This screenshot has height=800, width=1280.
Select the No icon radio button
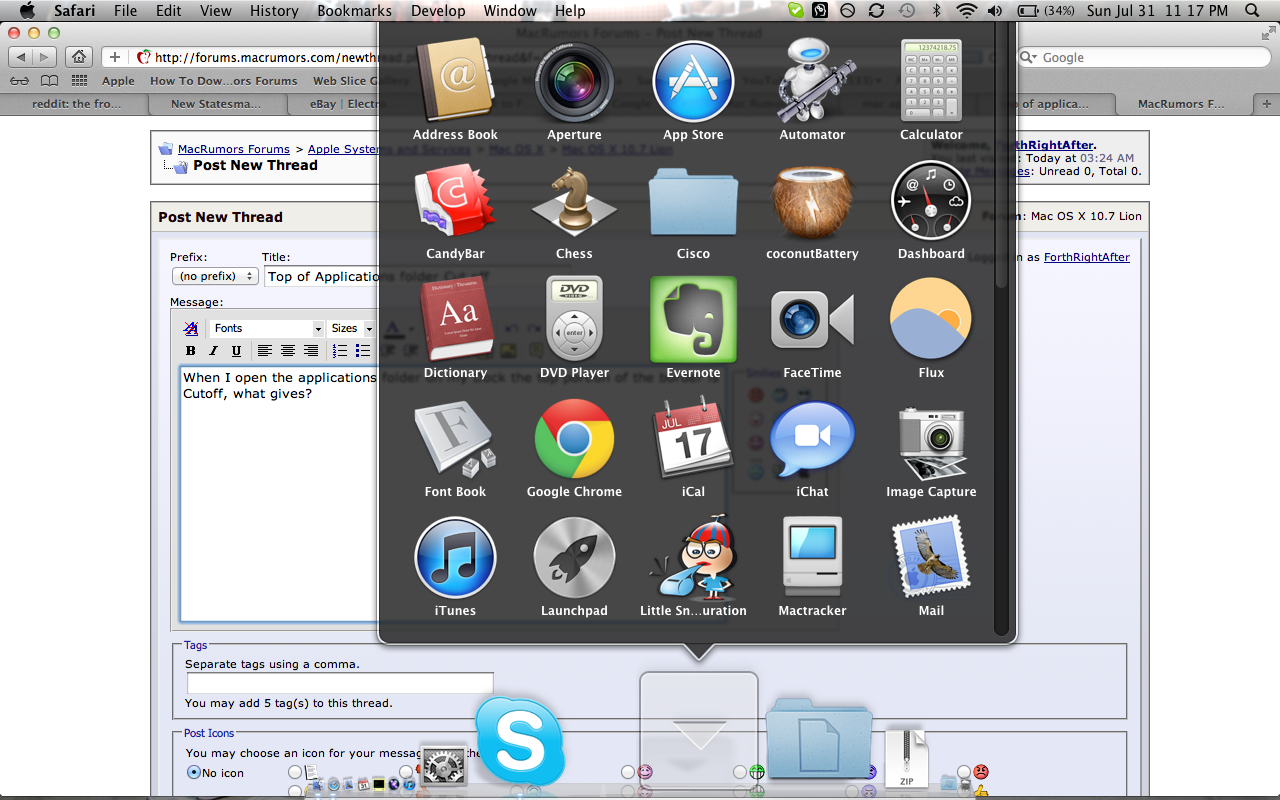(194, 773)
